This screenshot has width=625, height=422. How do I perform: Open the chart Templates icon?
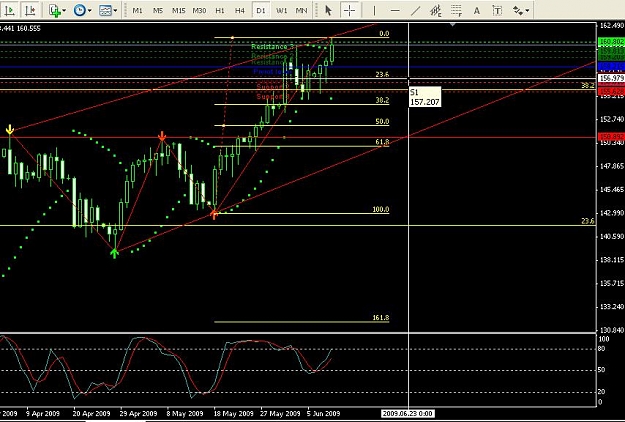105,10
